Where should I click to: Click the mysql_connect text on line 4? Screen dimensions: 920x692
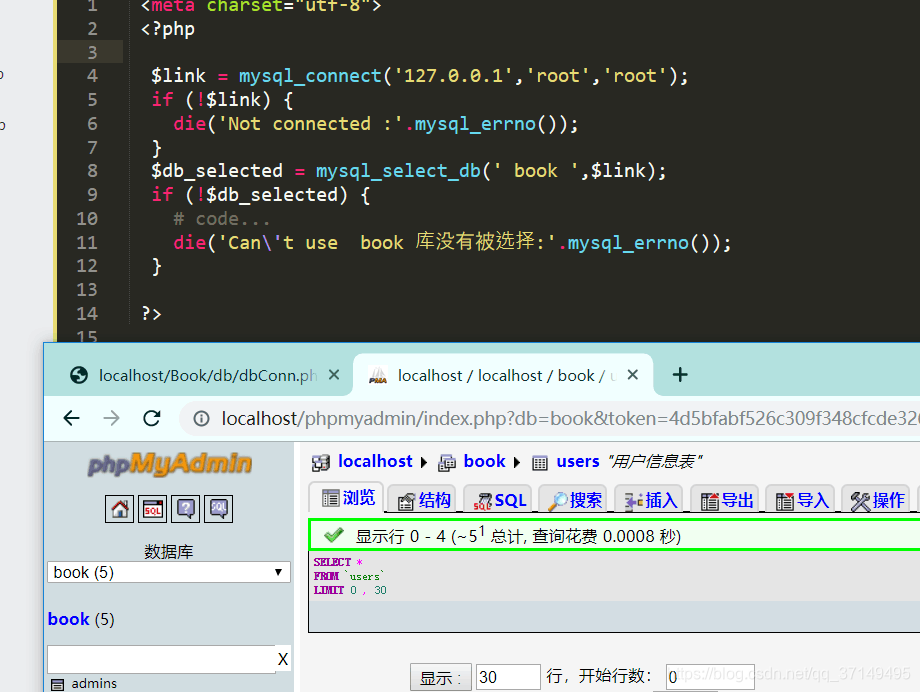point(310,76)
